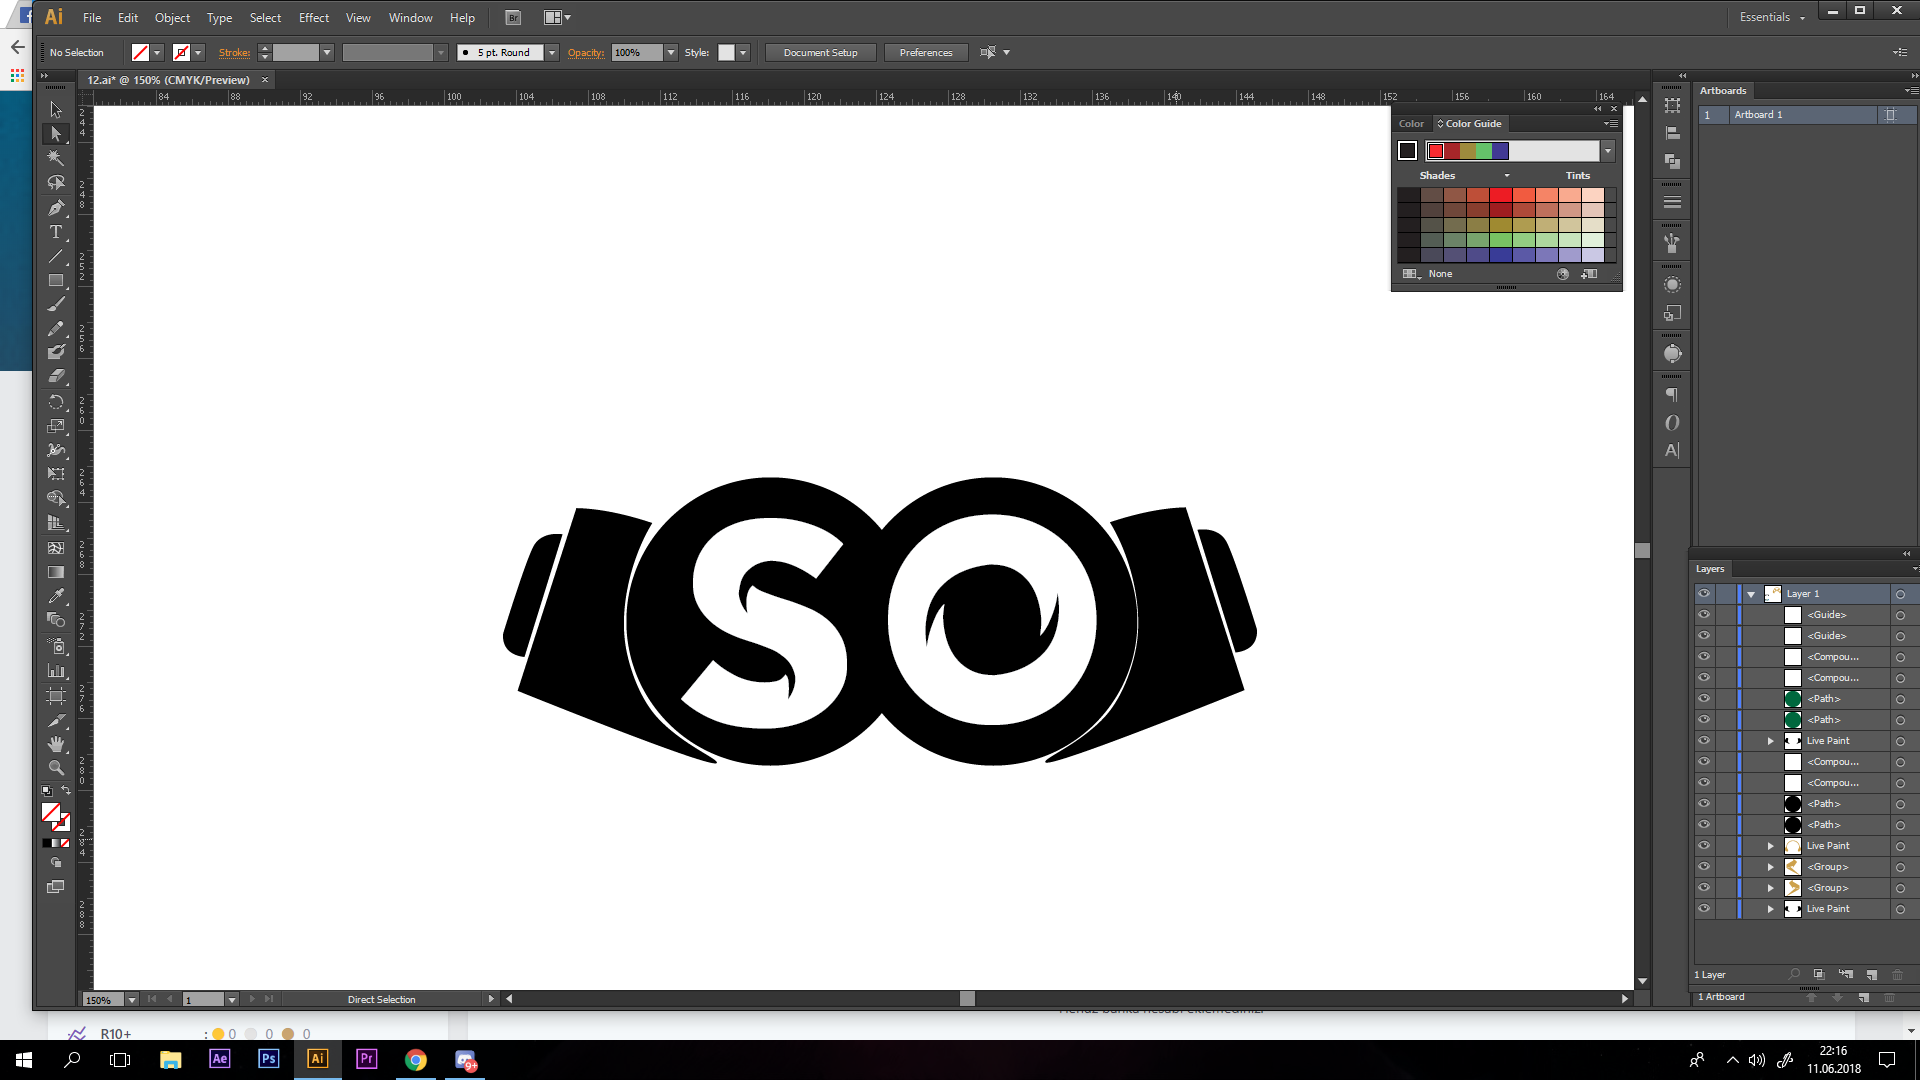Delete selection with Layers panel trash icon
This screenshot has width=1920, height=1080.
[1897, 975]
